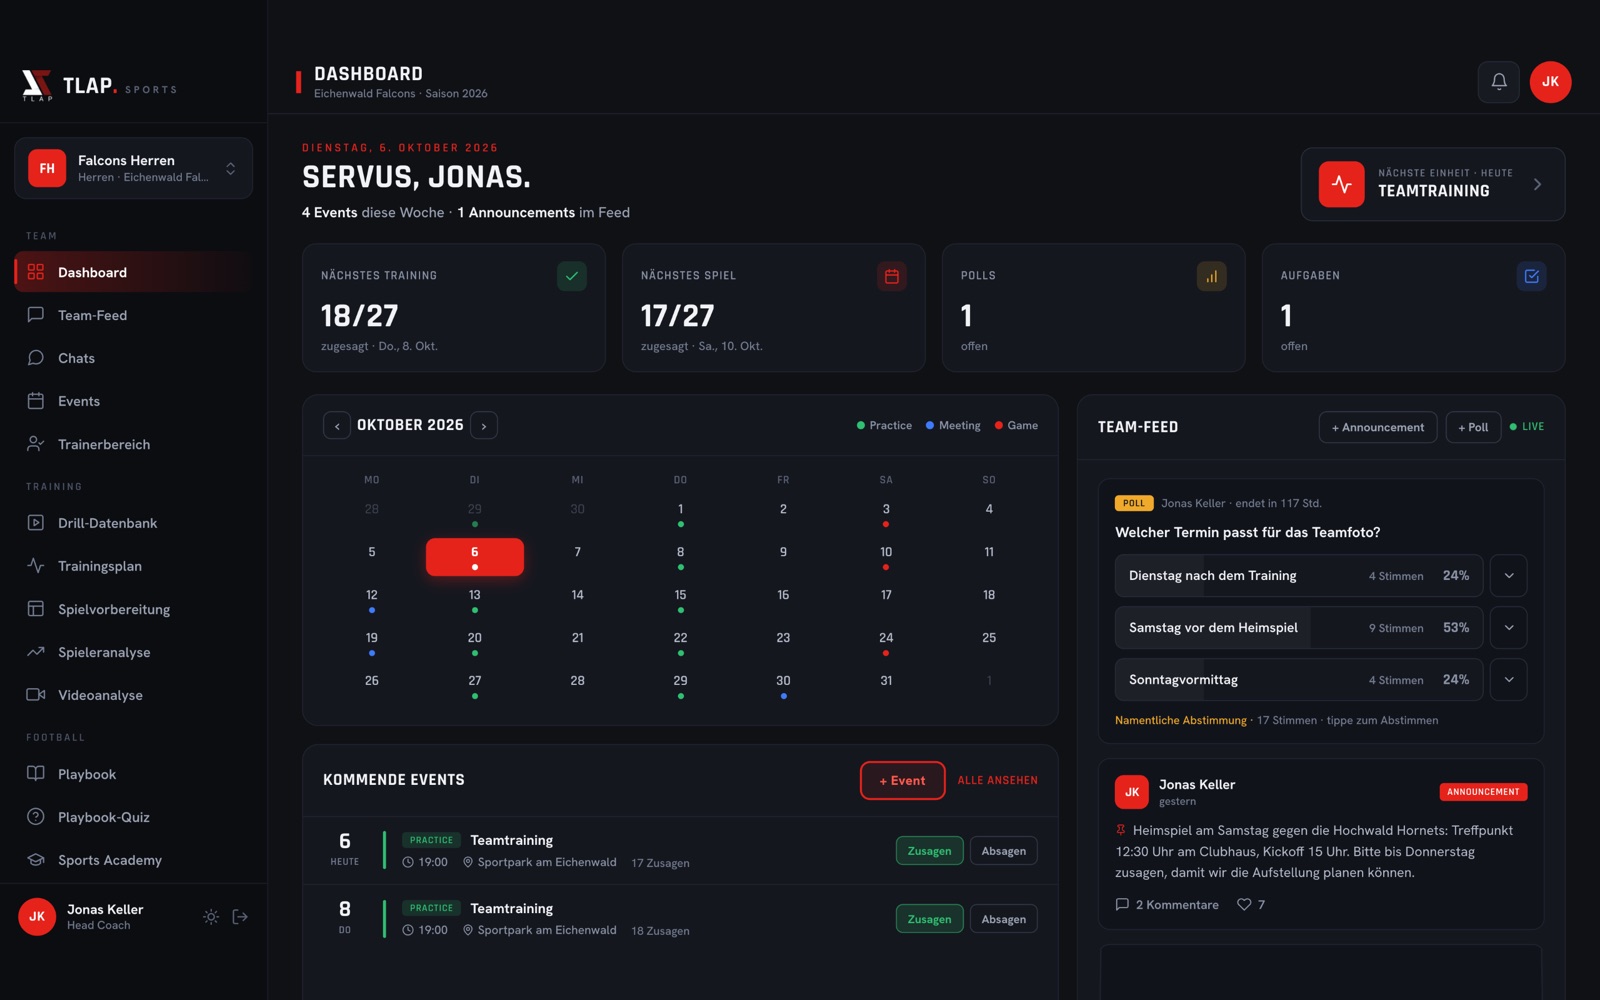Viewport: 1600px width, 1000px height.
Task: Click Absagen for Teamtraining on 8 Do
Action: pos(1003,919)
